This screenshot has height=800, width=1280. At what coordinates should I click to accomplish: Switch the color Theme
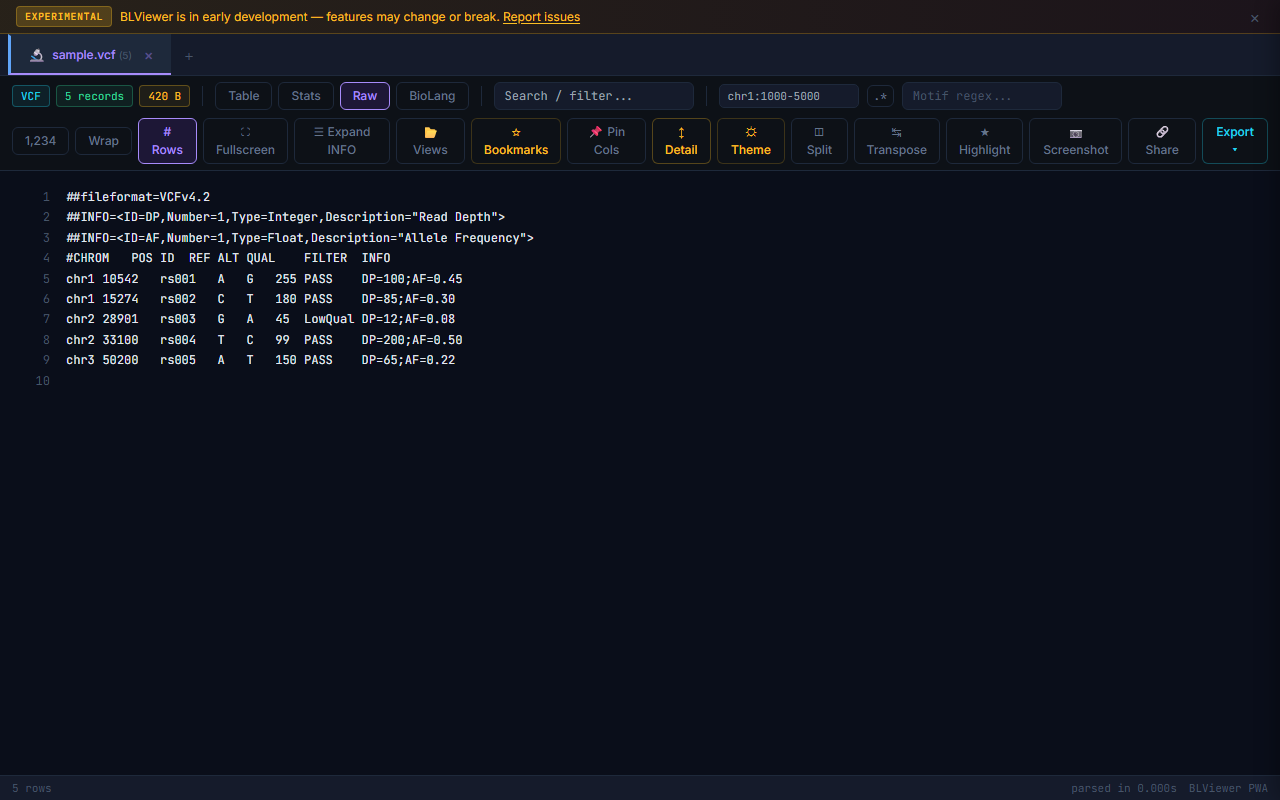coord(750,141)
